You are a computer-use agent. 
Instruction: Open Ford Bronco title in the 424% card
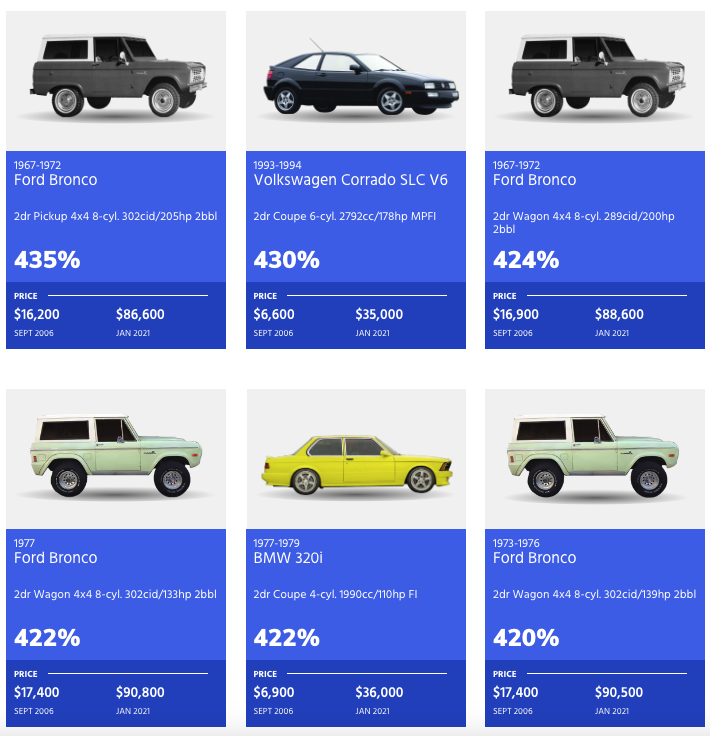535,180
